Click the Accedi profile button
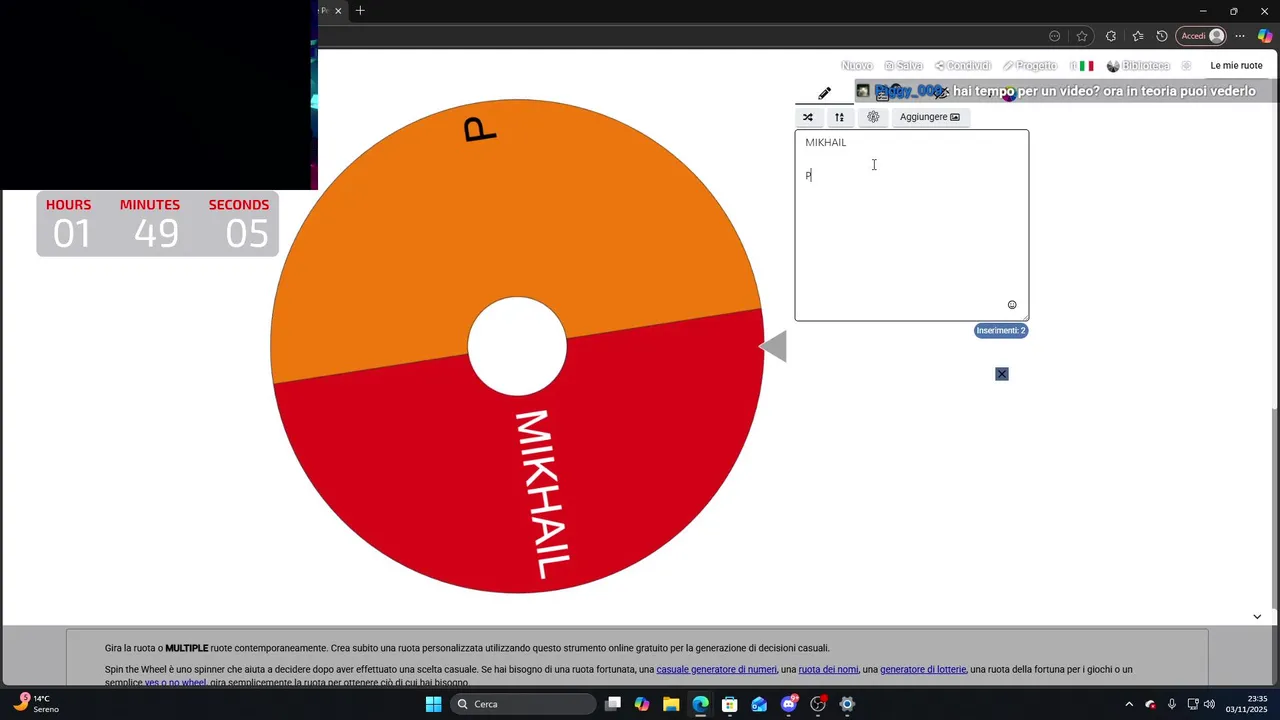This screenshot has width=1280, height=720. pyautogui.click(x=1201, y=36)
